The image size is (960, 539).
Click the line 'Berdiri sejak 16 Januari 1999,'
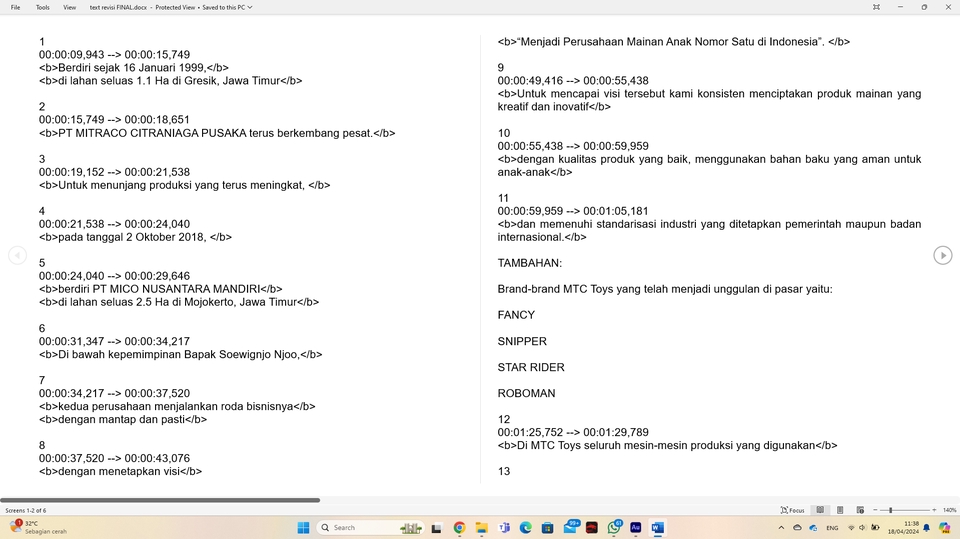(x=134, y=67)
